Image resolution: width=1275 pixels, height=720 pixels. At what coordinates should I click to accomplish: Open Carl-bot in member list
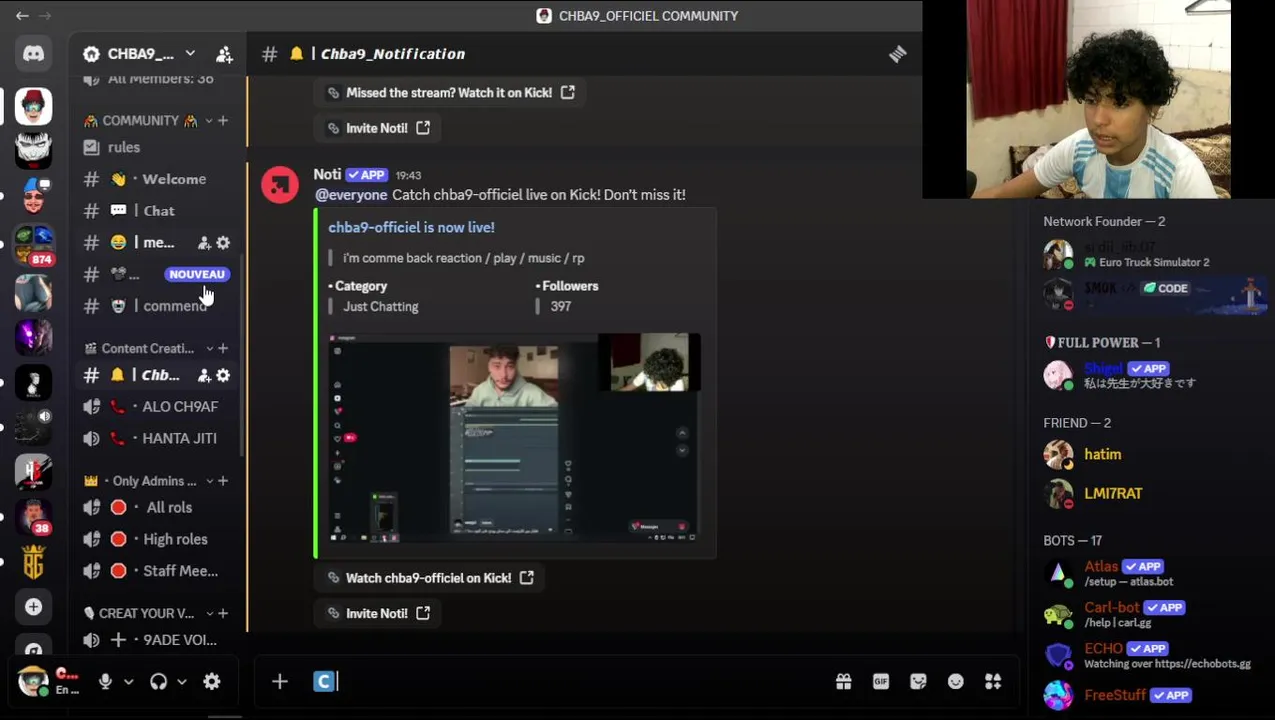tap(1149, 614)
